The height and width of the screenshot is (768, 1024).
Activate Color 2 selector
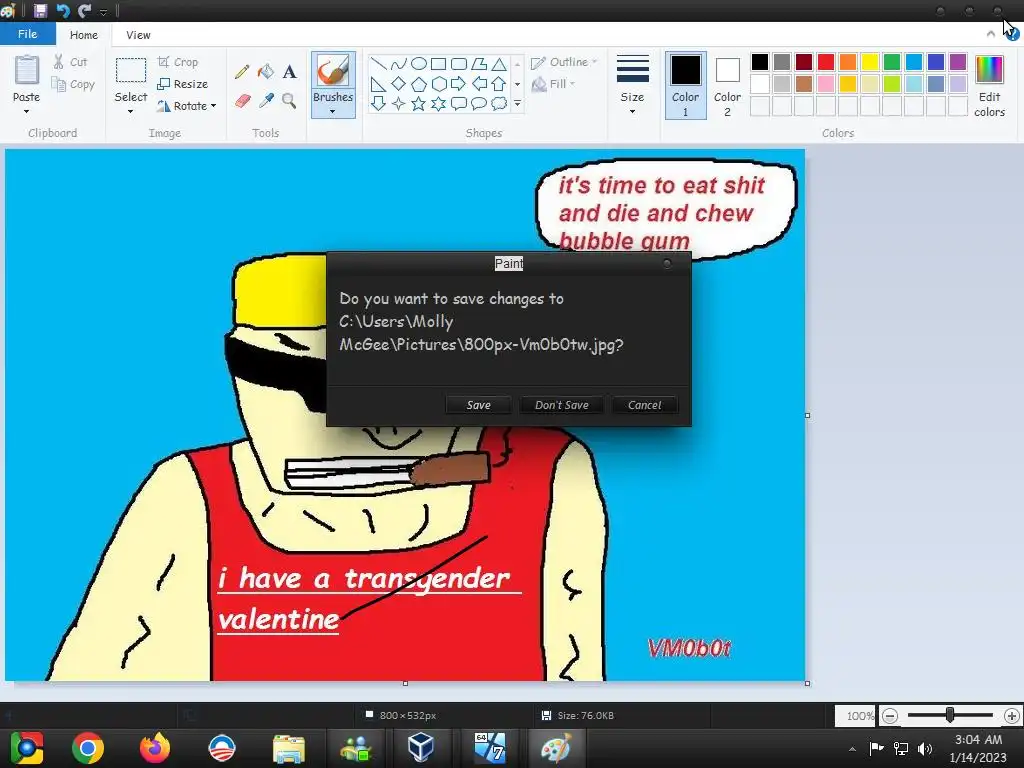(728, 86)
